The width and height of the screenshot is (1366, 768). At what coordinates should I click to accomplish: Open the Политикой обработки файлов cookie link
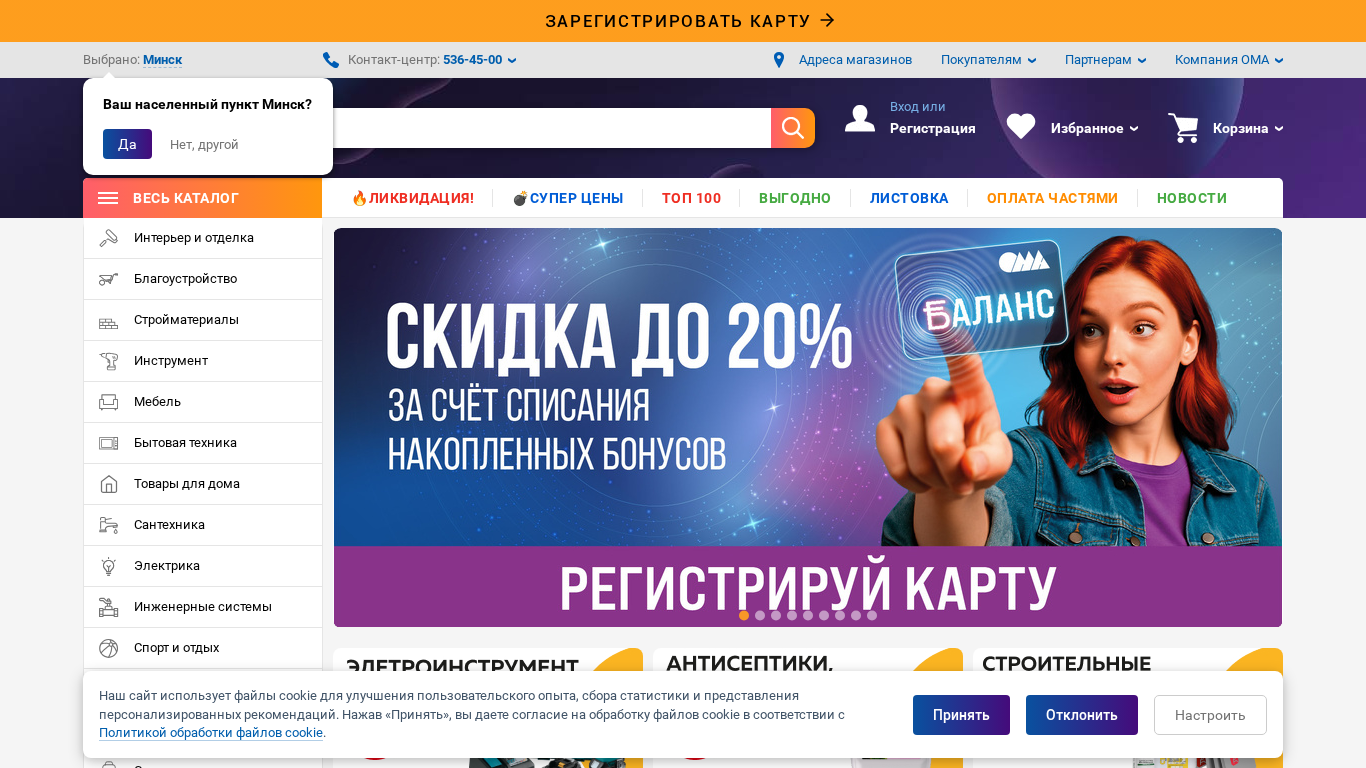tap(211, 733)
